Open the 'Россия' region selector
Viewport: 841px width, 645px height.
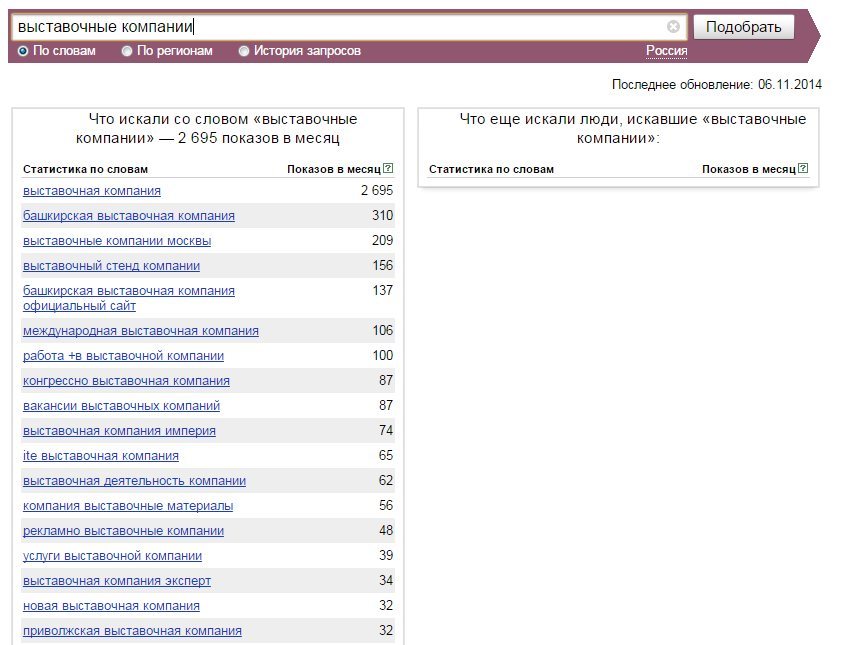click(666, 51)
